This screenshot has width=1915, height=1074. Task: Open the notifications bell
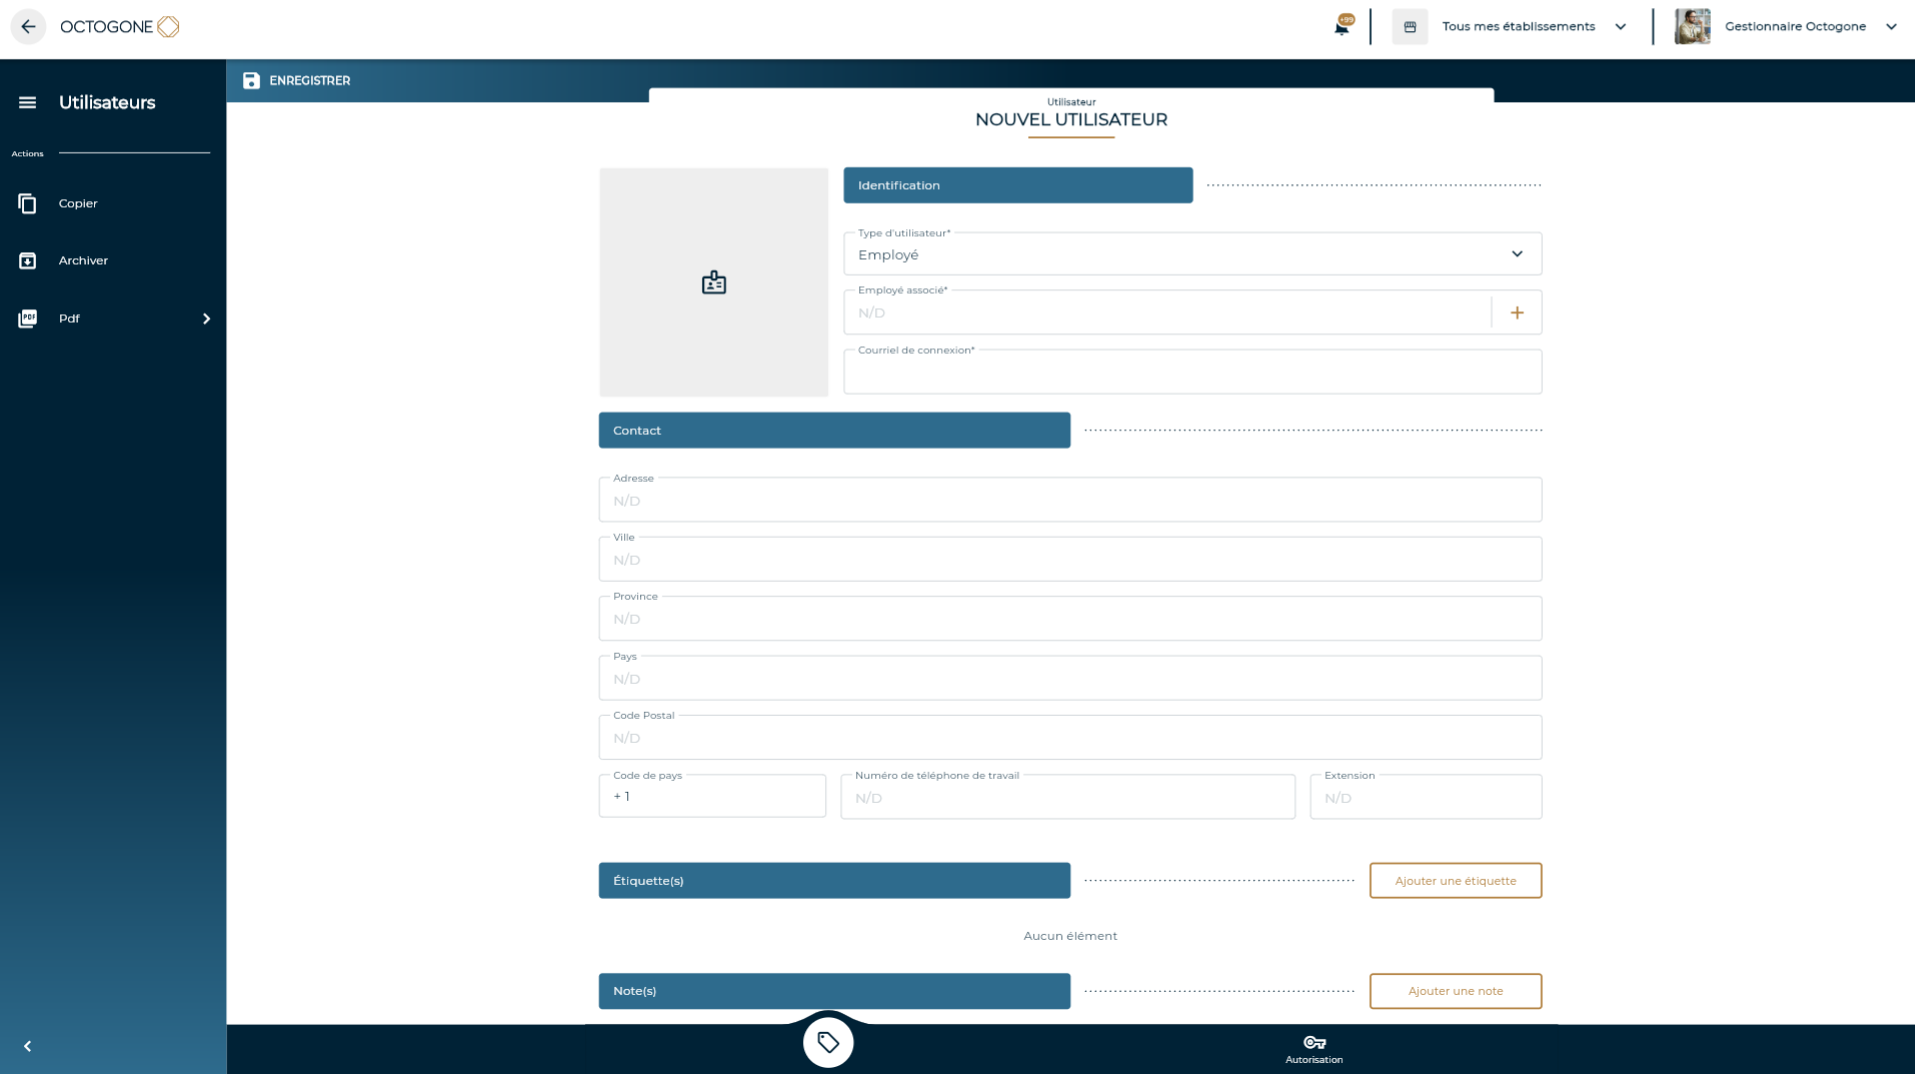1342,26
